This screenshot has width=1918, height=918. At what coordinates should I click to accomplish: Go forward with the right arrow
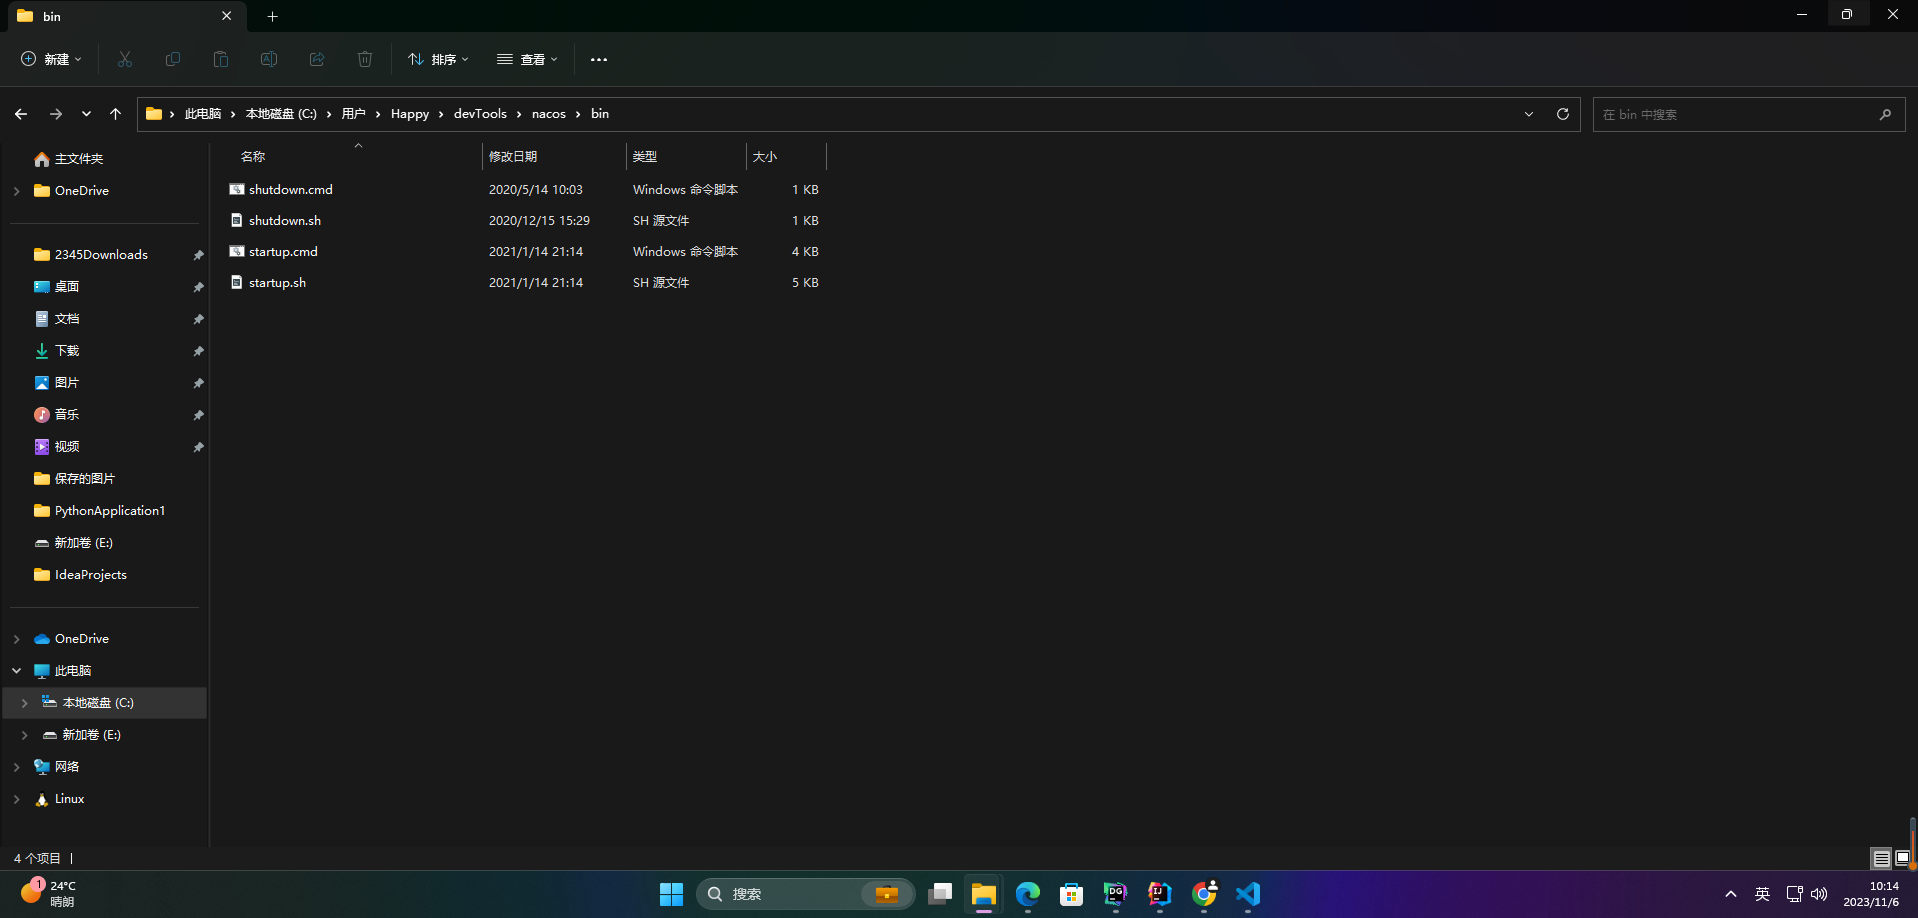point(56,114)
